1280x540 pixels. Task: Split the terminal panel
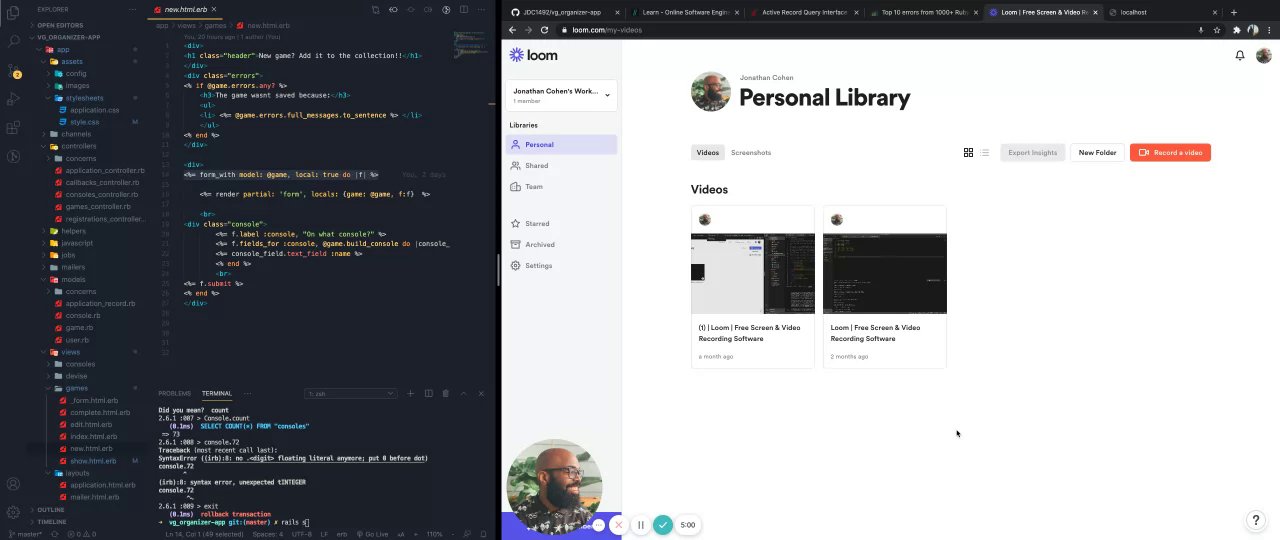[x=428, y=393]
